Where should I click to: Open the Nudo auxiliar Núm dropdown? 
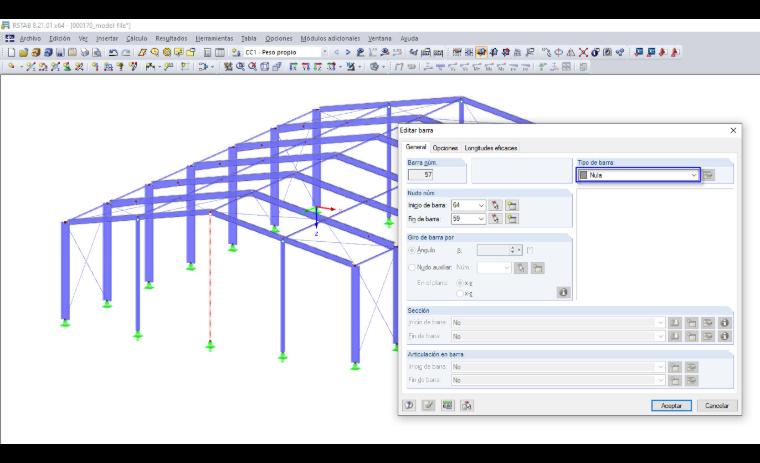tap(494, 267)
